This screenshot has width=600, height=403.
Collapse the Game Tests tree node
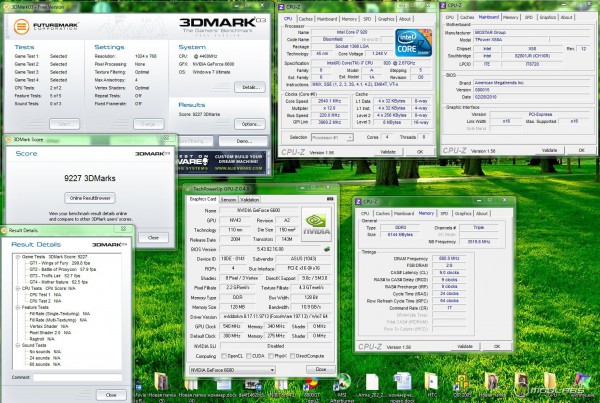(x=17, y=256)
